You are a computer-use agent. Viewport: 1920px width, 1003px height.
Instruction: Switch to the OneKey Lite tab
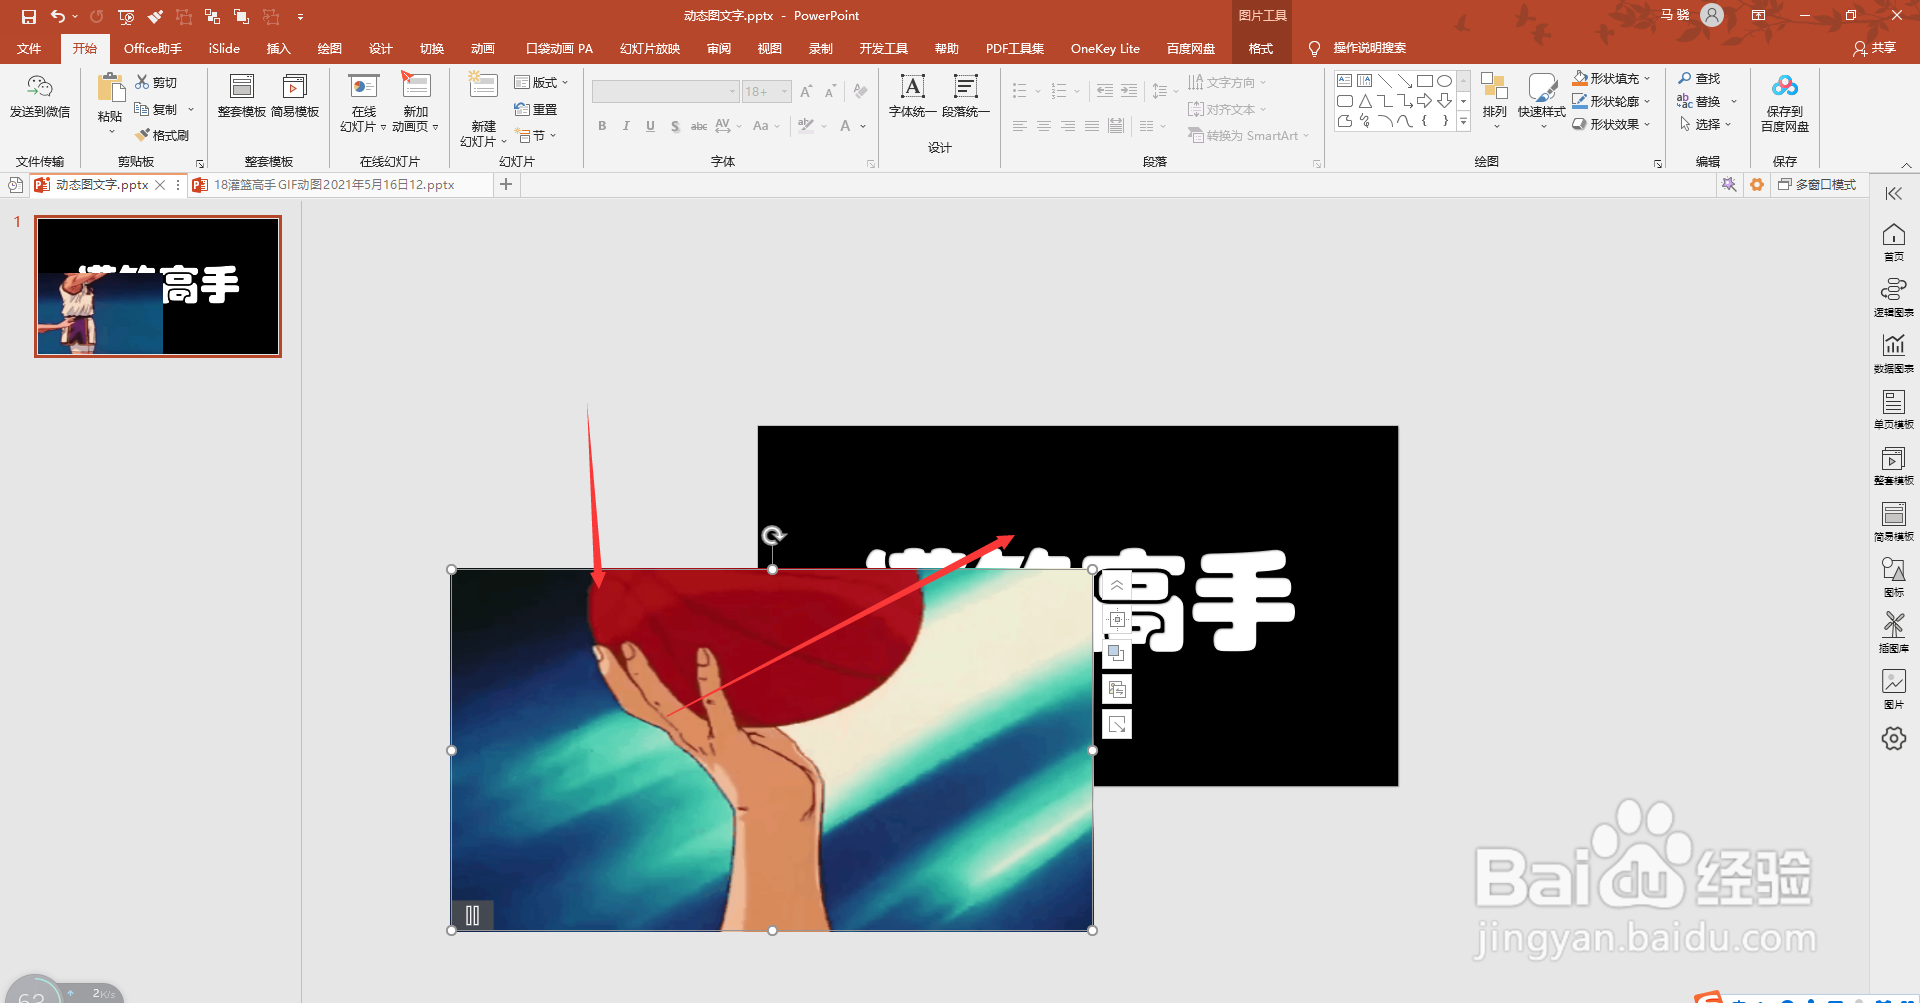tap(1105, 48)
